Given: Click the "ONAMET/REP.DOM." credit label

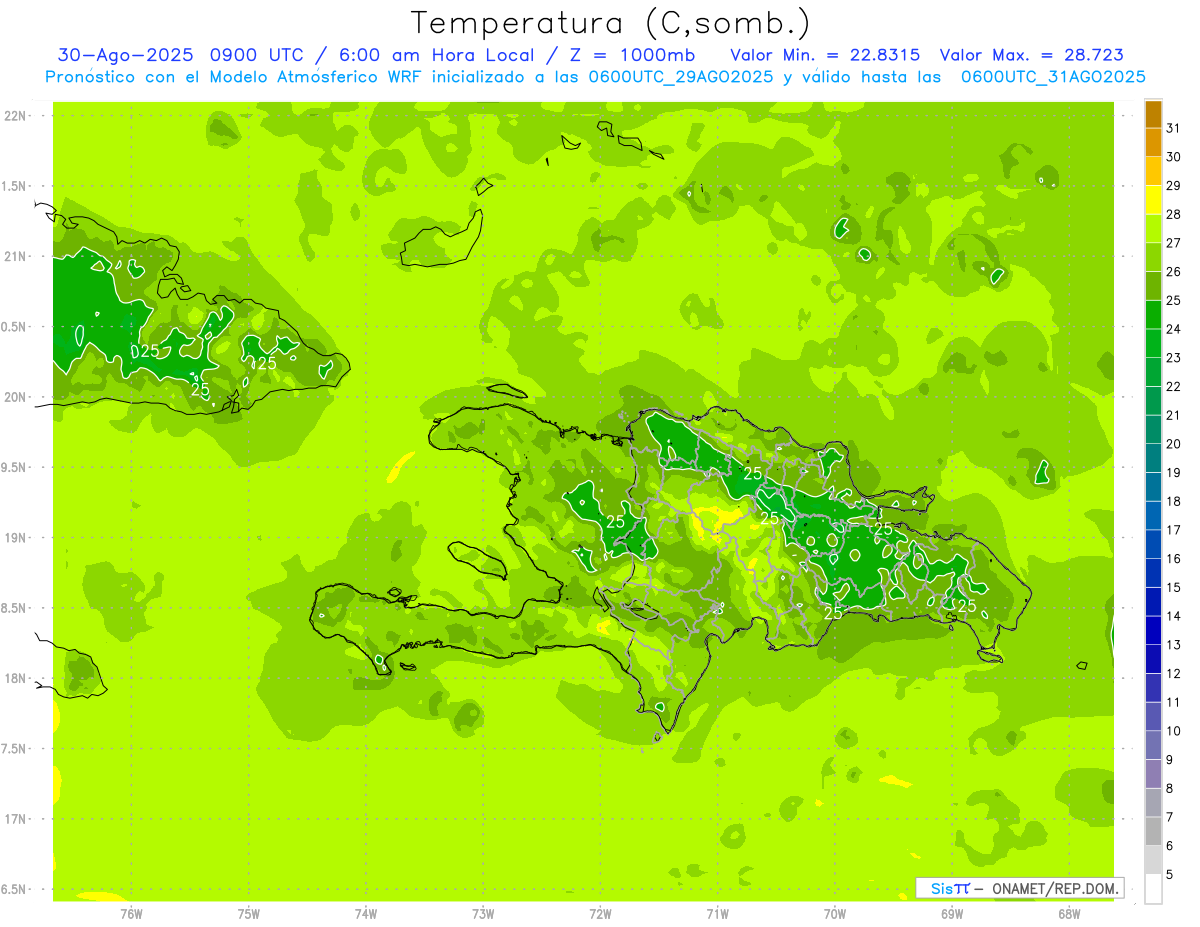Looking at the screenshot, I should 1055,888.
